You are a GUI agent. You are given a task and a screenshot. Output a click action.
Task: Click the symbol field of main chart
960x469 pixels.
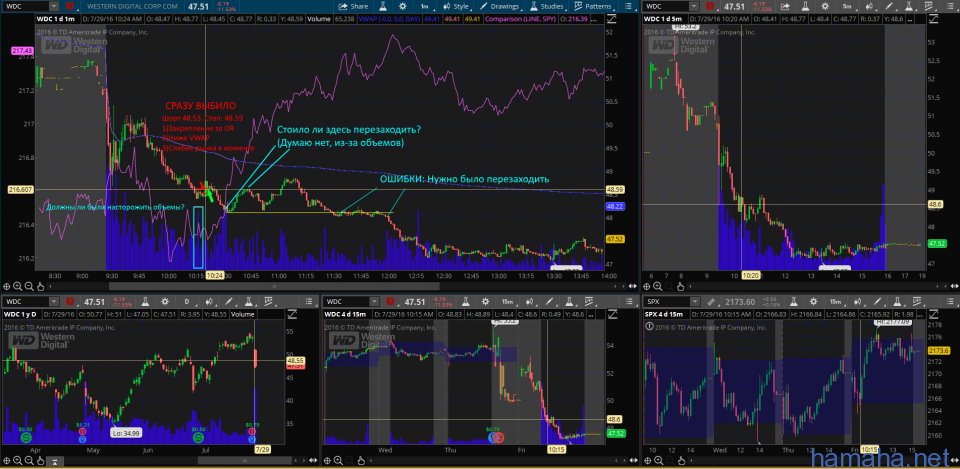(x=25, y=7)
